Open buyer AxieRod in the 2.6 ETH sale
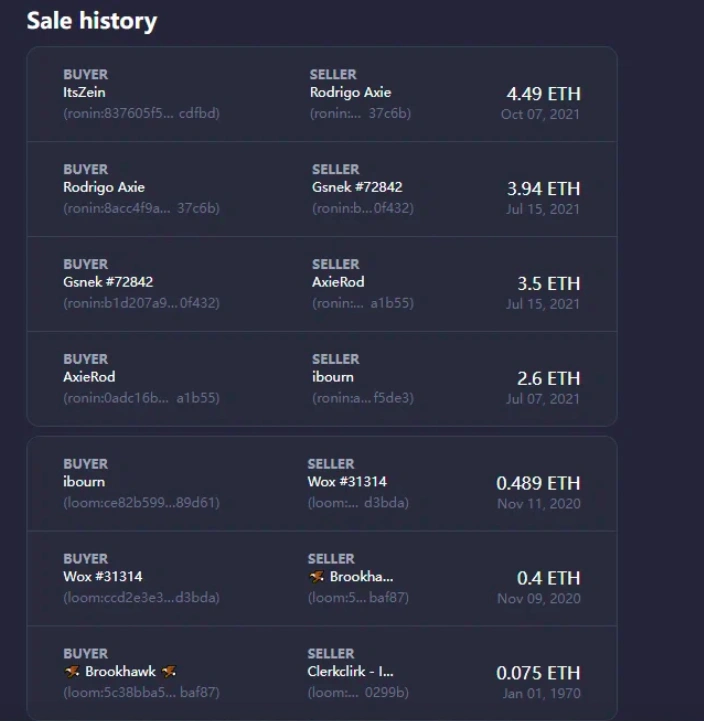 pyautogui.click(x=89, y=377)
